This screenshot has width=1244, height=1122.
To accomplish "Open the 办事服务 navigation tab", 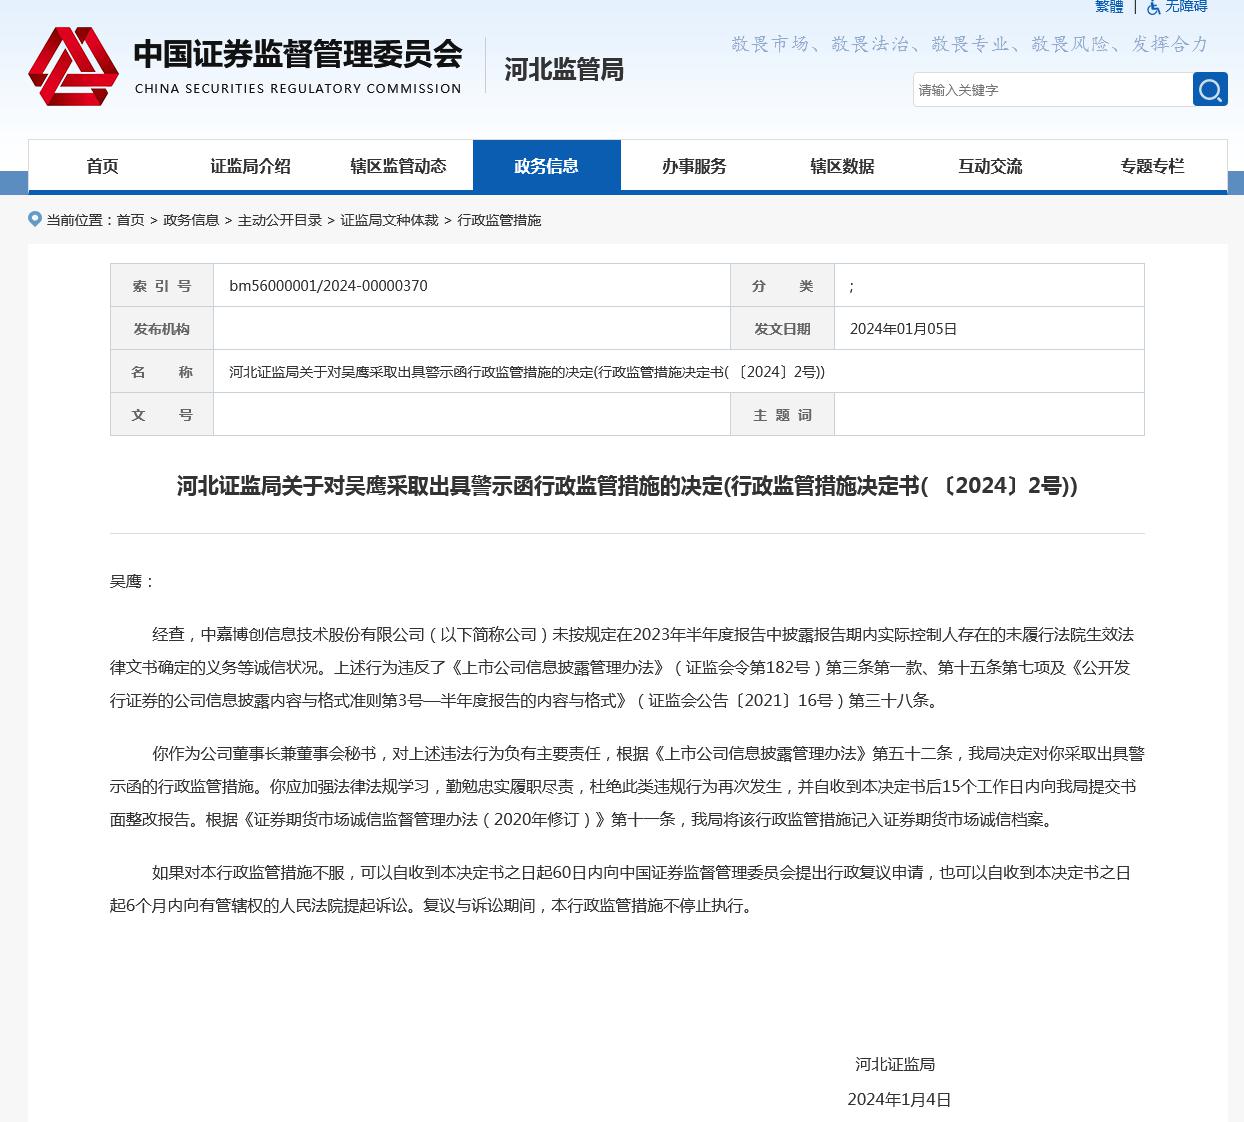I will [694, 166].
